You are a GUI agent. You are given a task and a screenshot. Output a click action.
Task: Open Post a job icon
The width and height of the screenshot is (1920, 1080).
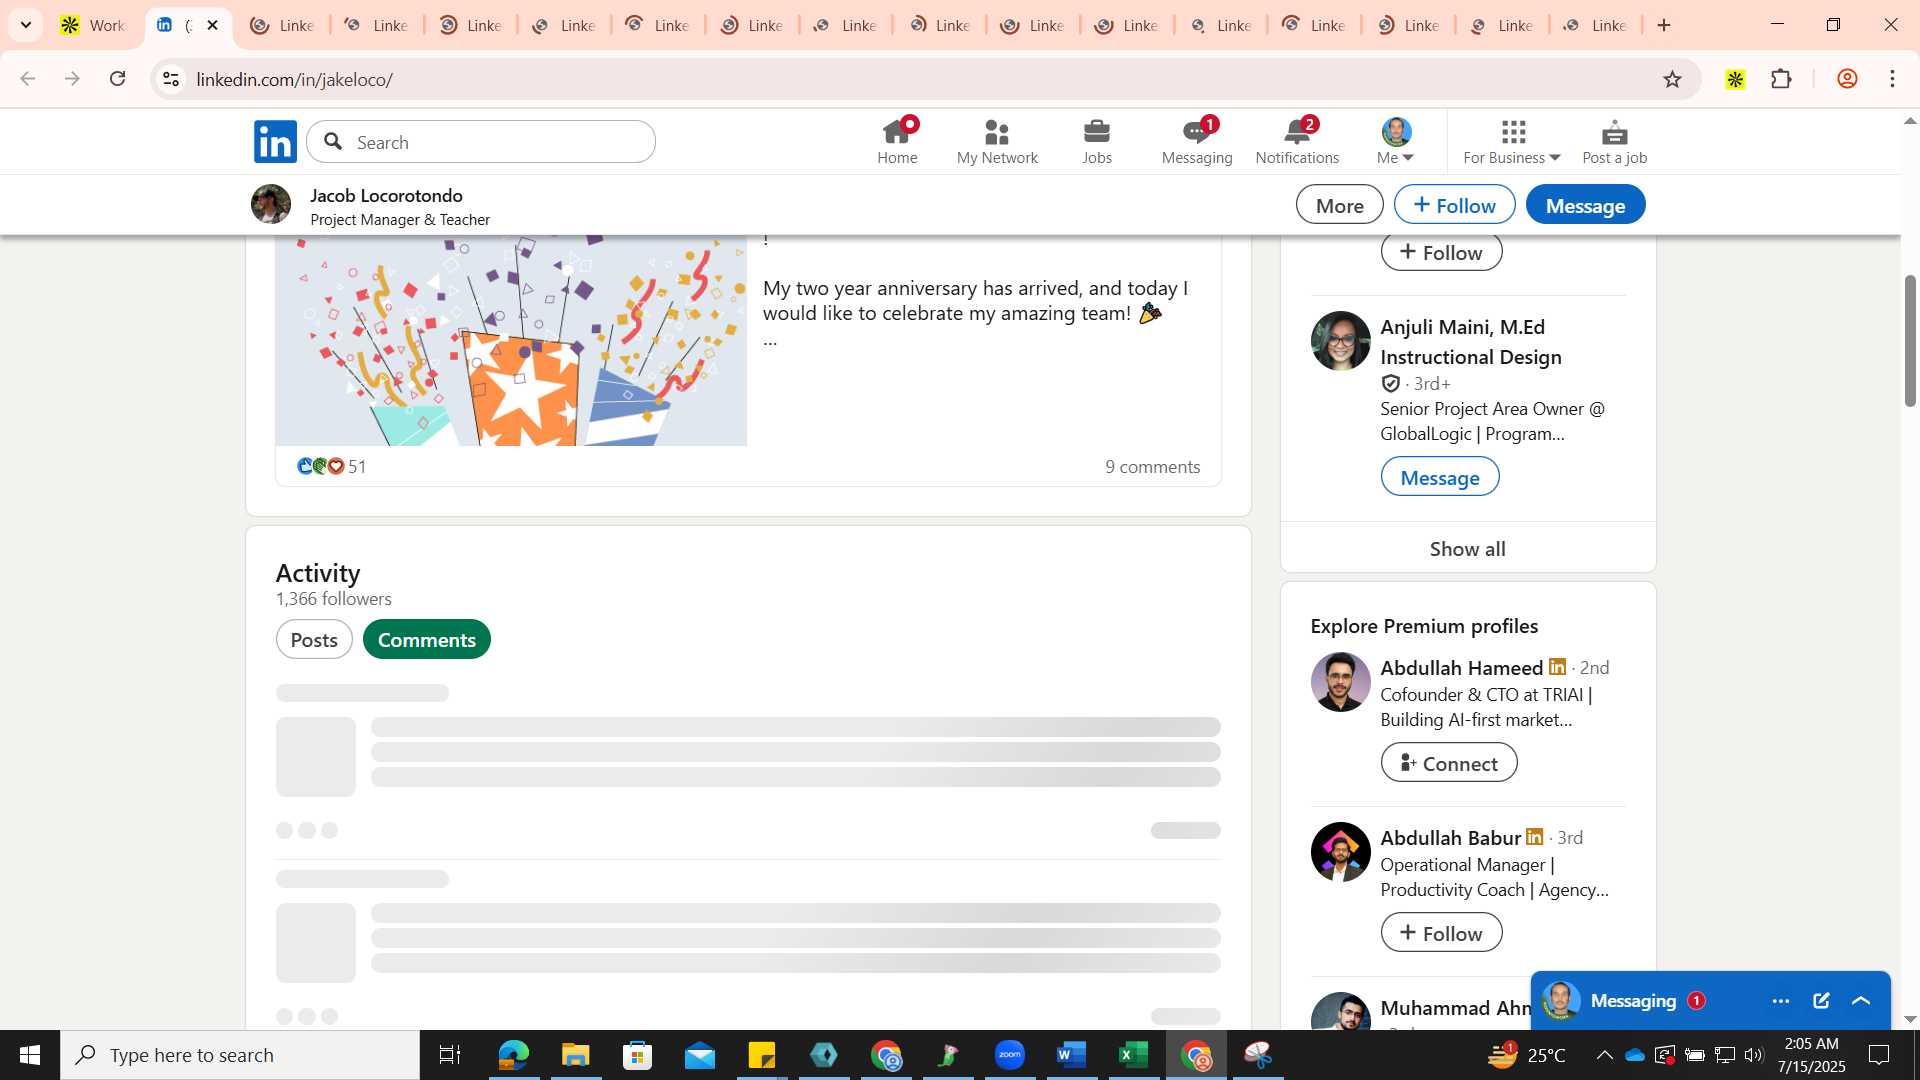point(1614,141)
